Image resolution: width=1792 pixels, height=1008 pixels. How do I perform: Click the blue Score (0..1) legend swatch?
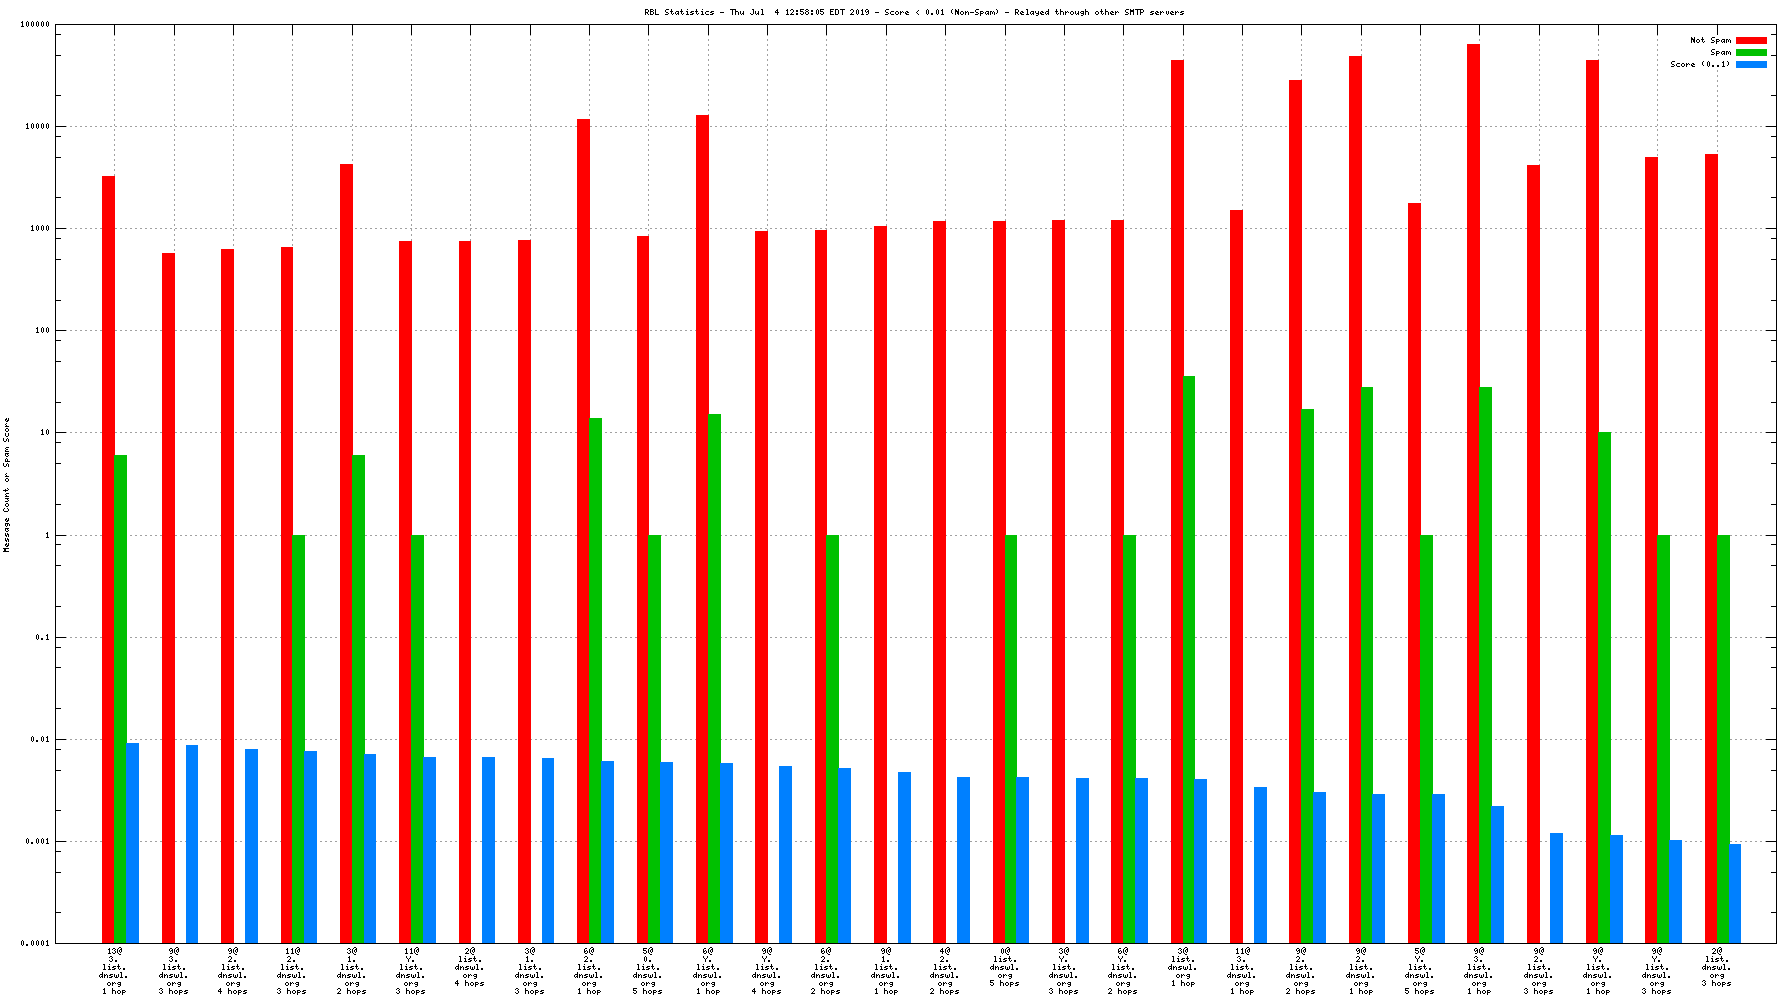pos(1751,65)
